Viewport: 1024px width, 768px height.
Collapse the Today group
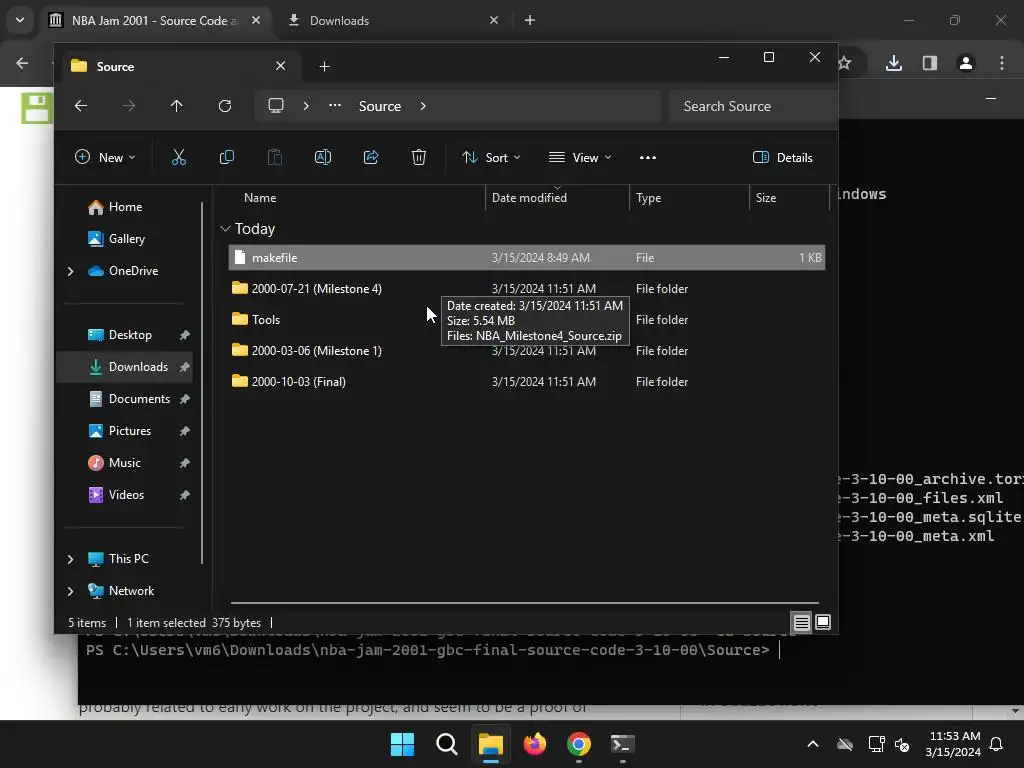[x=225, y=229]
